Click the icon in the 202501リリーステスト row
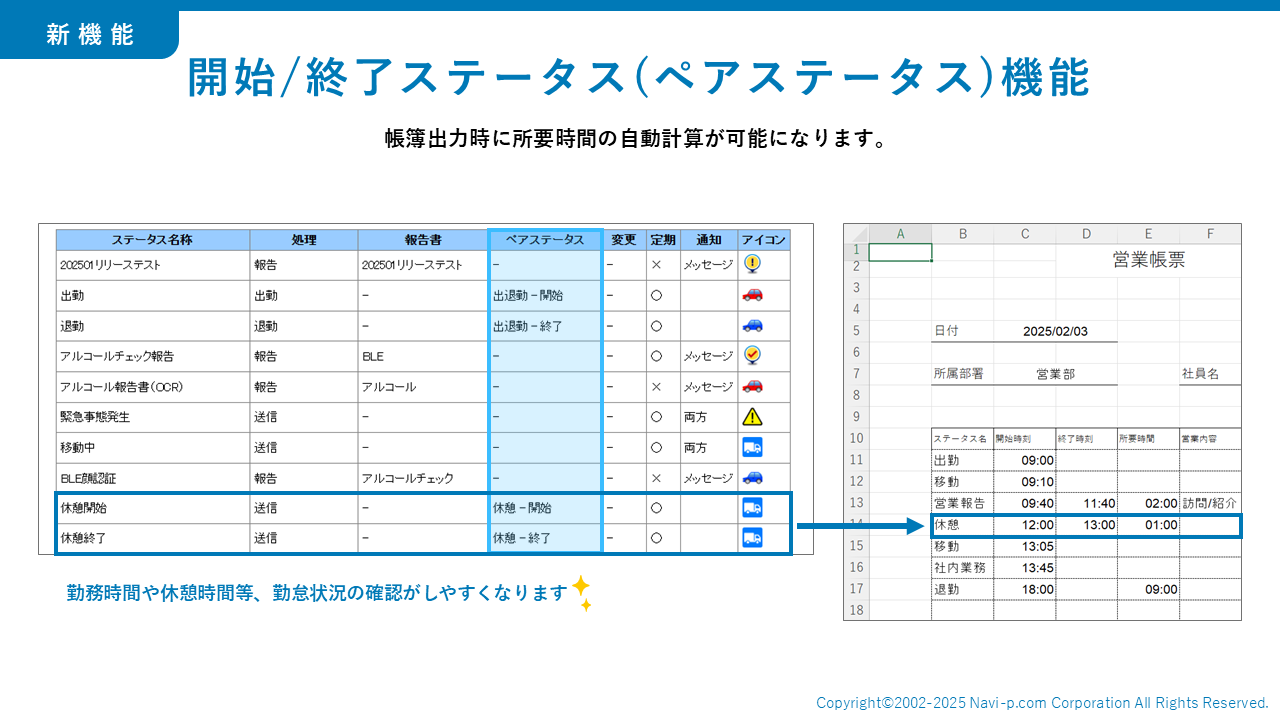 [x=753, y=264]
